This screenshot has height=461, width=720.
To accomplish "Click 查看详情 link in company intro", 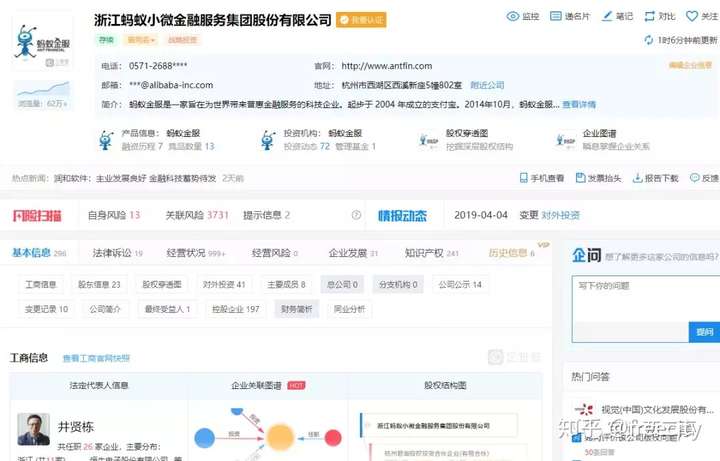I will 579,104.
